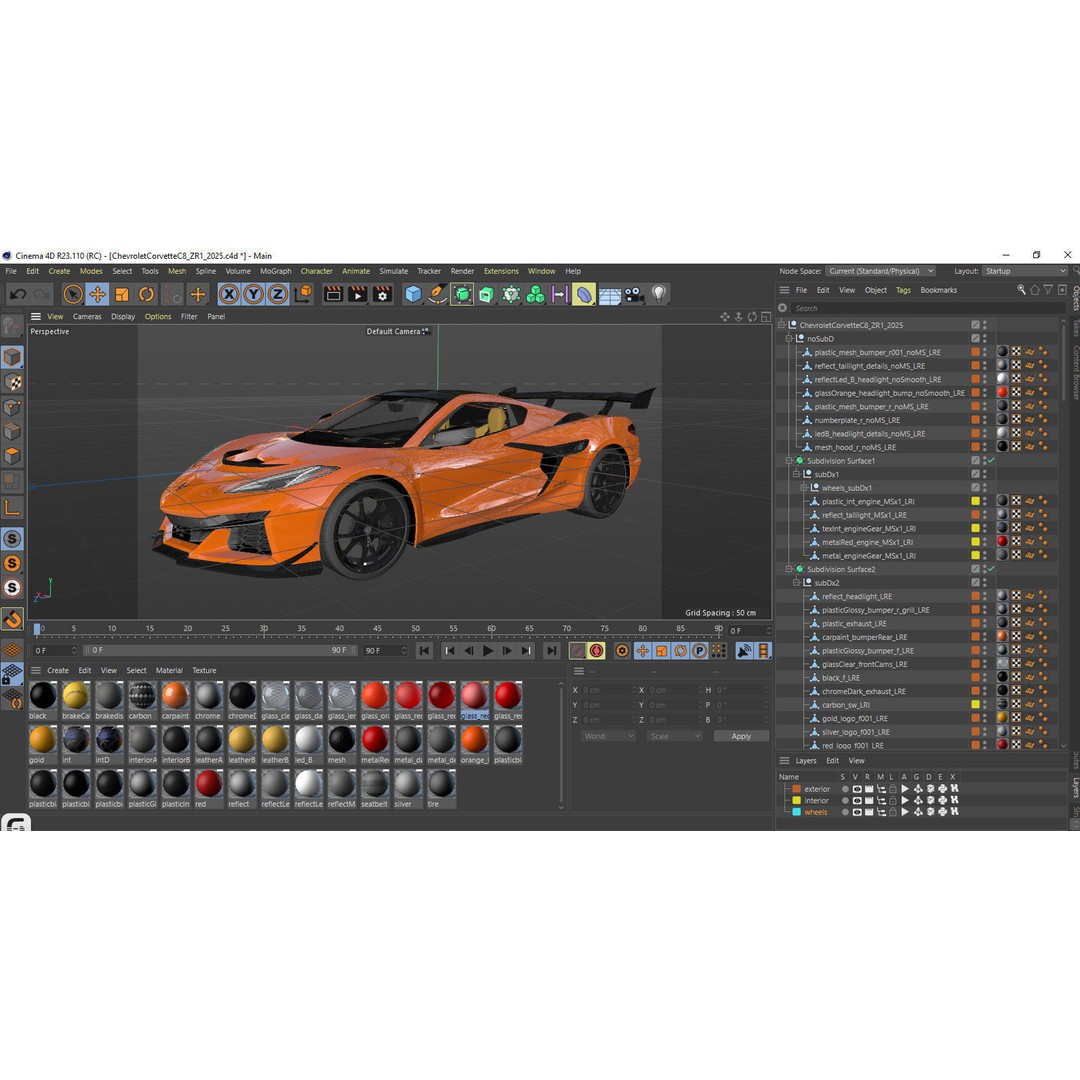Toggle Subdivision Surface1 enable checkmark

[x=992, y=461]
